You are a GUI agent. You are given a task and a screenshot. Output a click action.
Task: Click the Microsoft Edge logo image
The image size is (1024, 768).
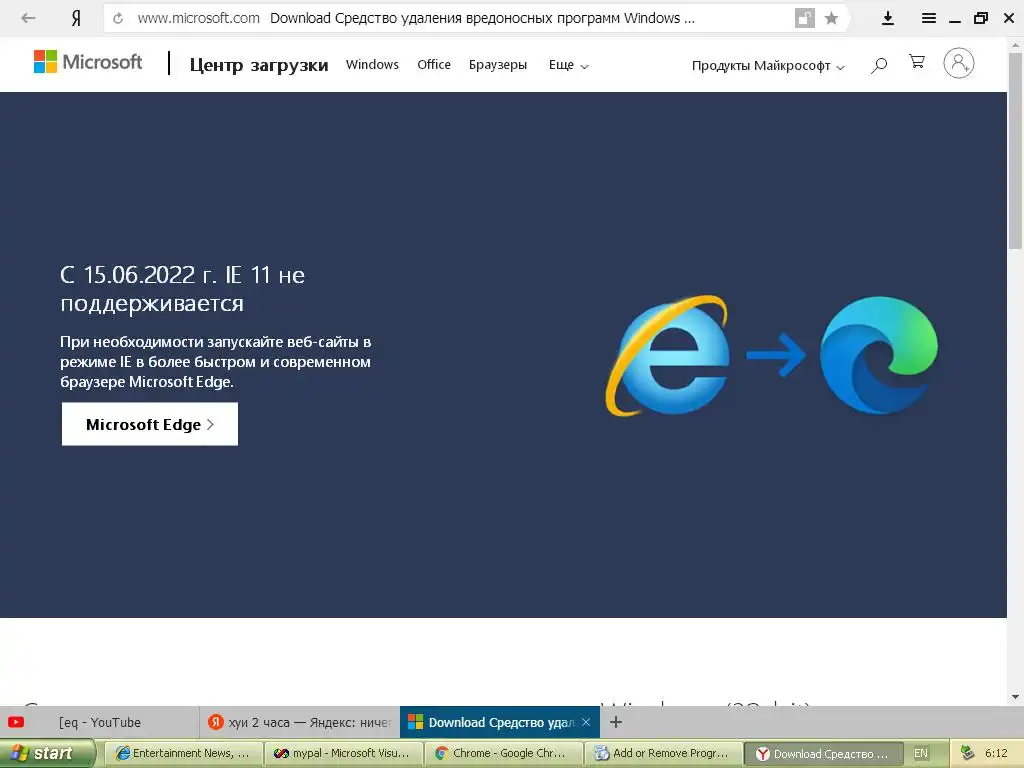click(879, 355)
